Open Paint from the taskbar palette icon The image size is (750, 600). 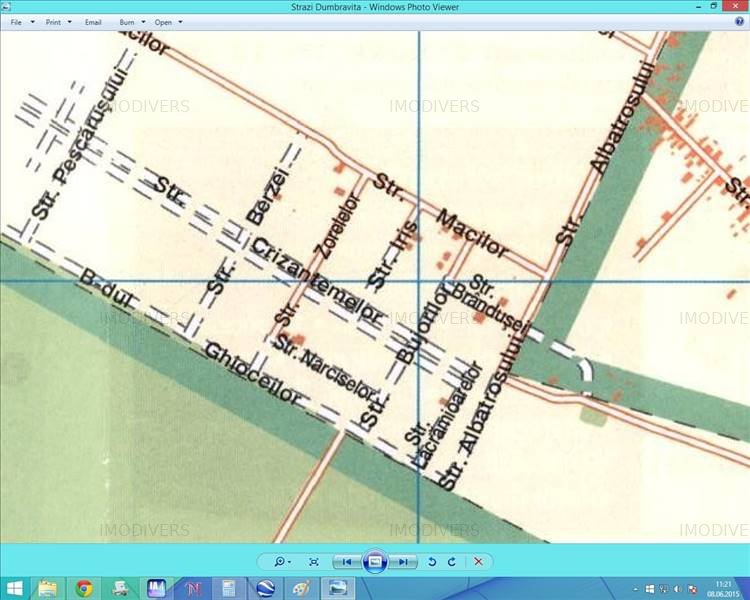coord(301,588)
